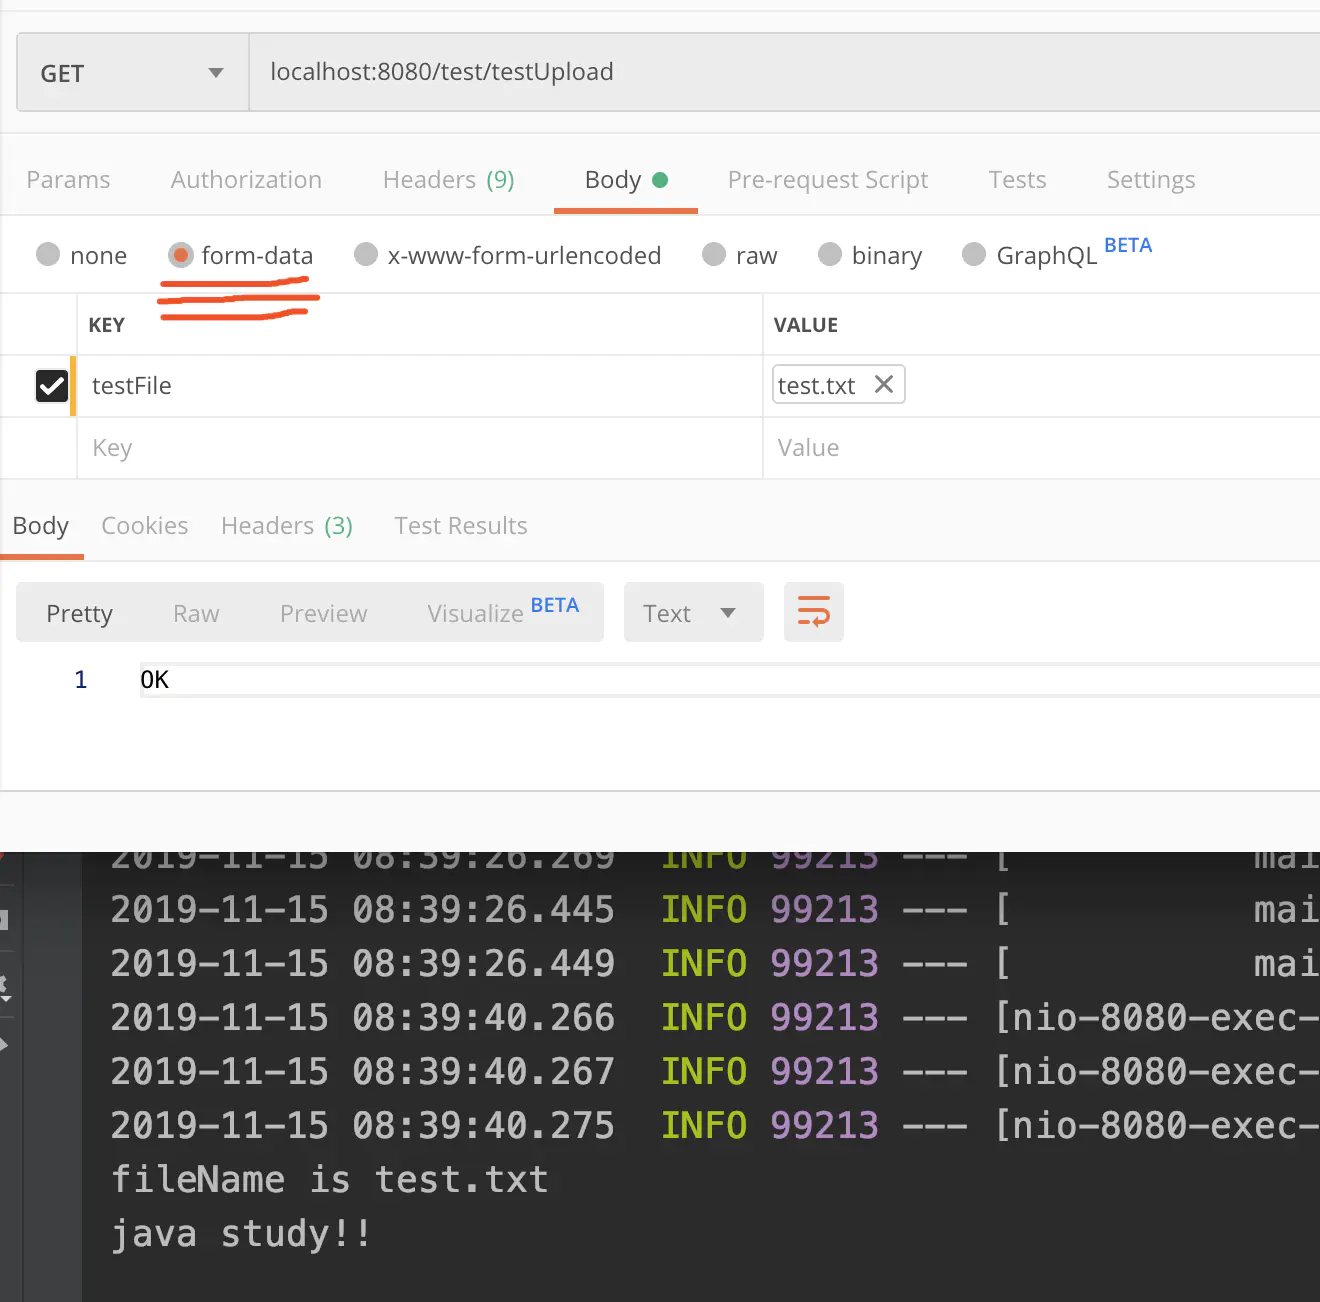Click 'java study!!' console line
Screen dimensions: 1320x1302
(241, 1234)
